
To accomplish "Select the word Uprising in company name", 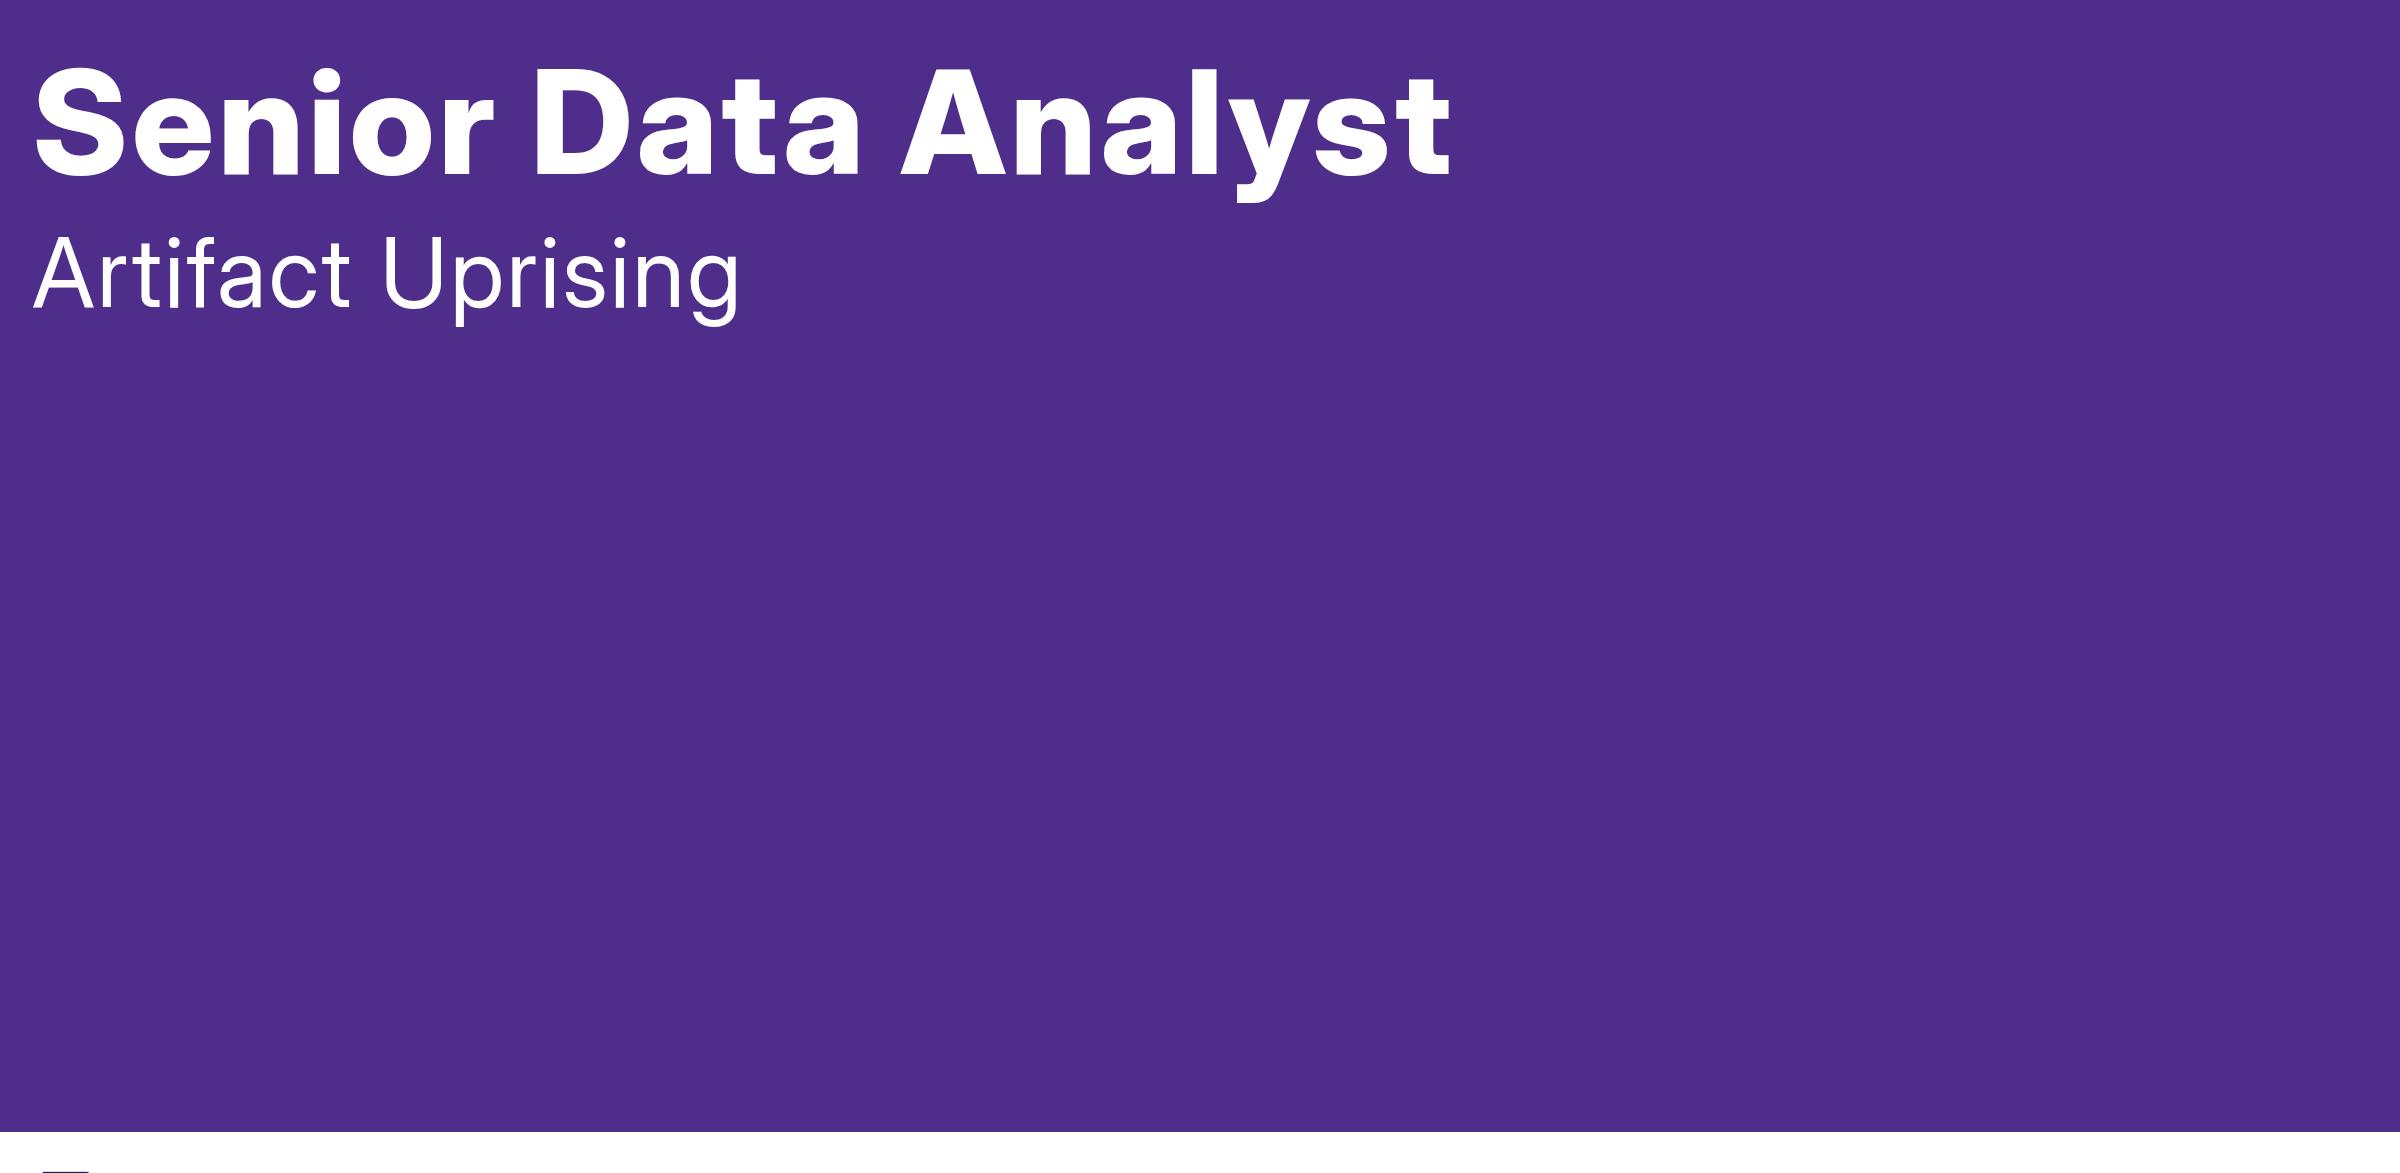I will tap(560, 280).
